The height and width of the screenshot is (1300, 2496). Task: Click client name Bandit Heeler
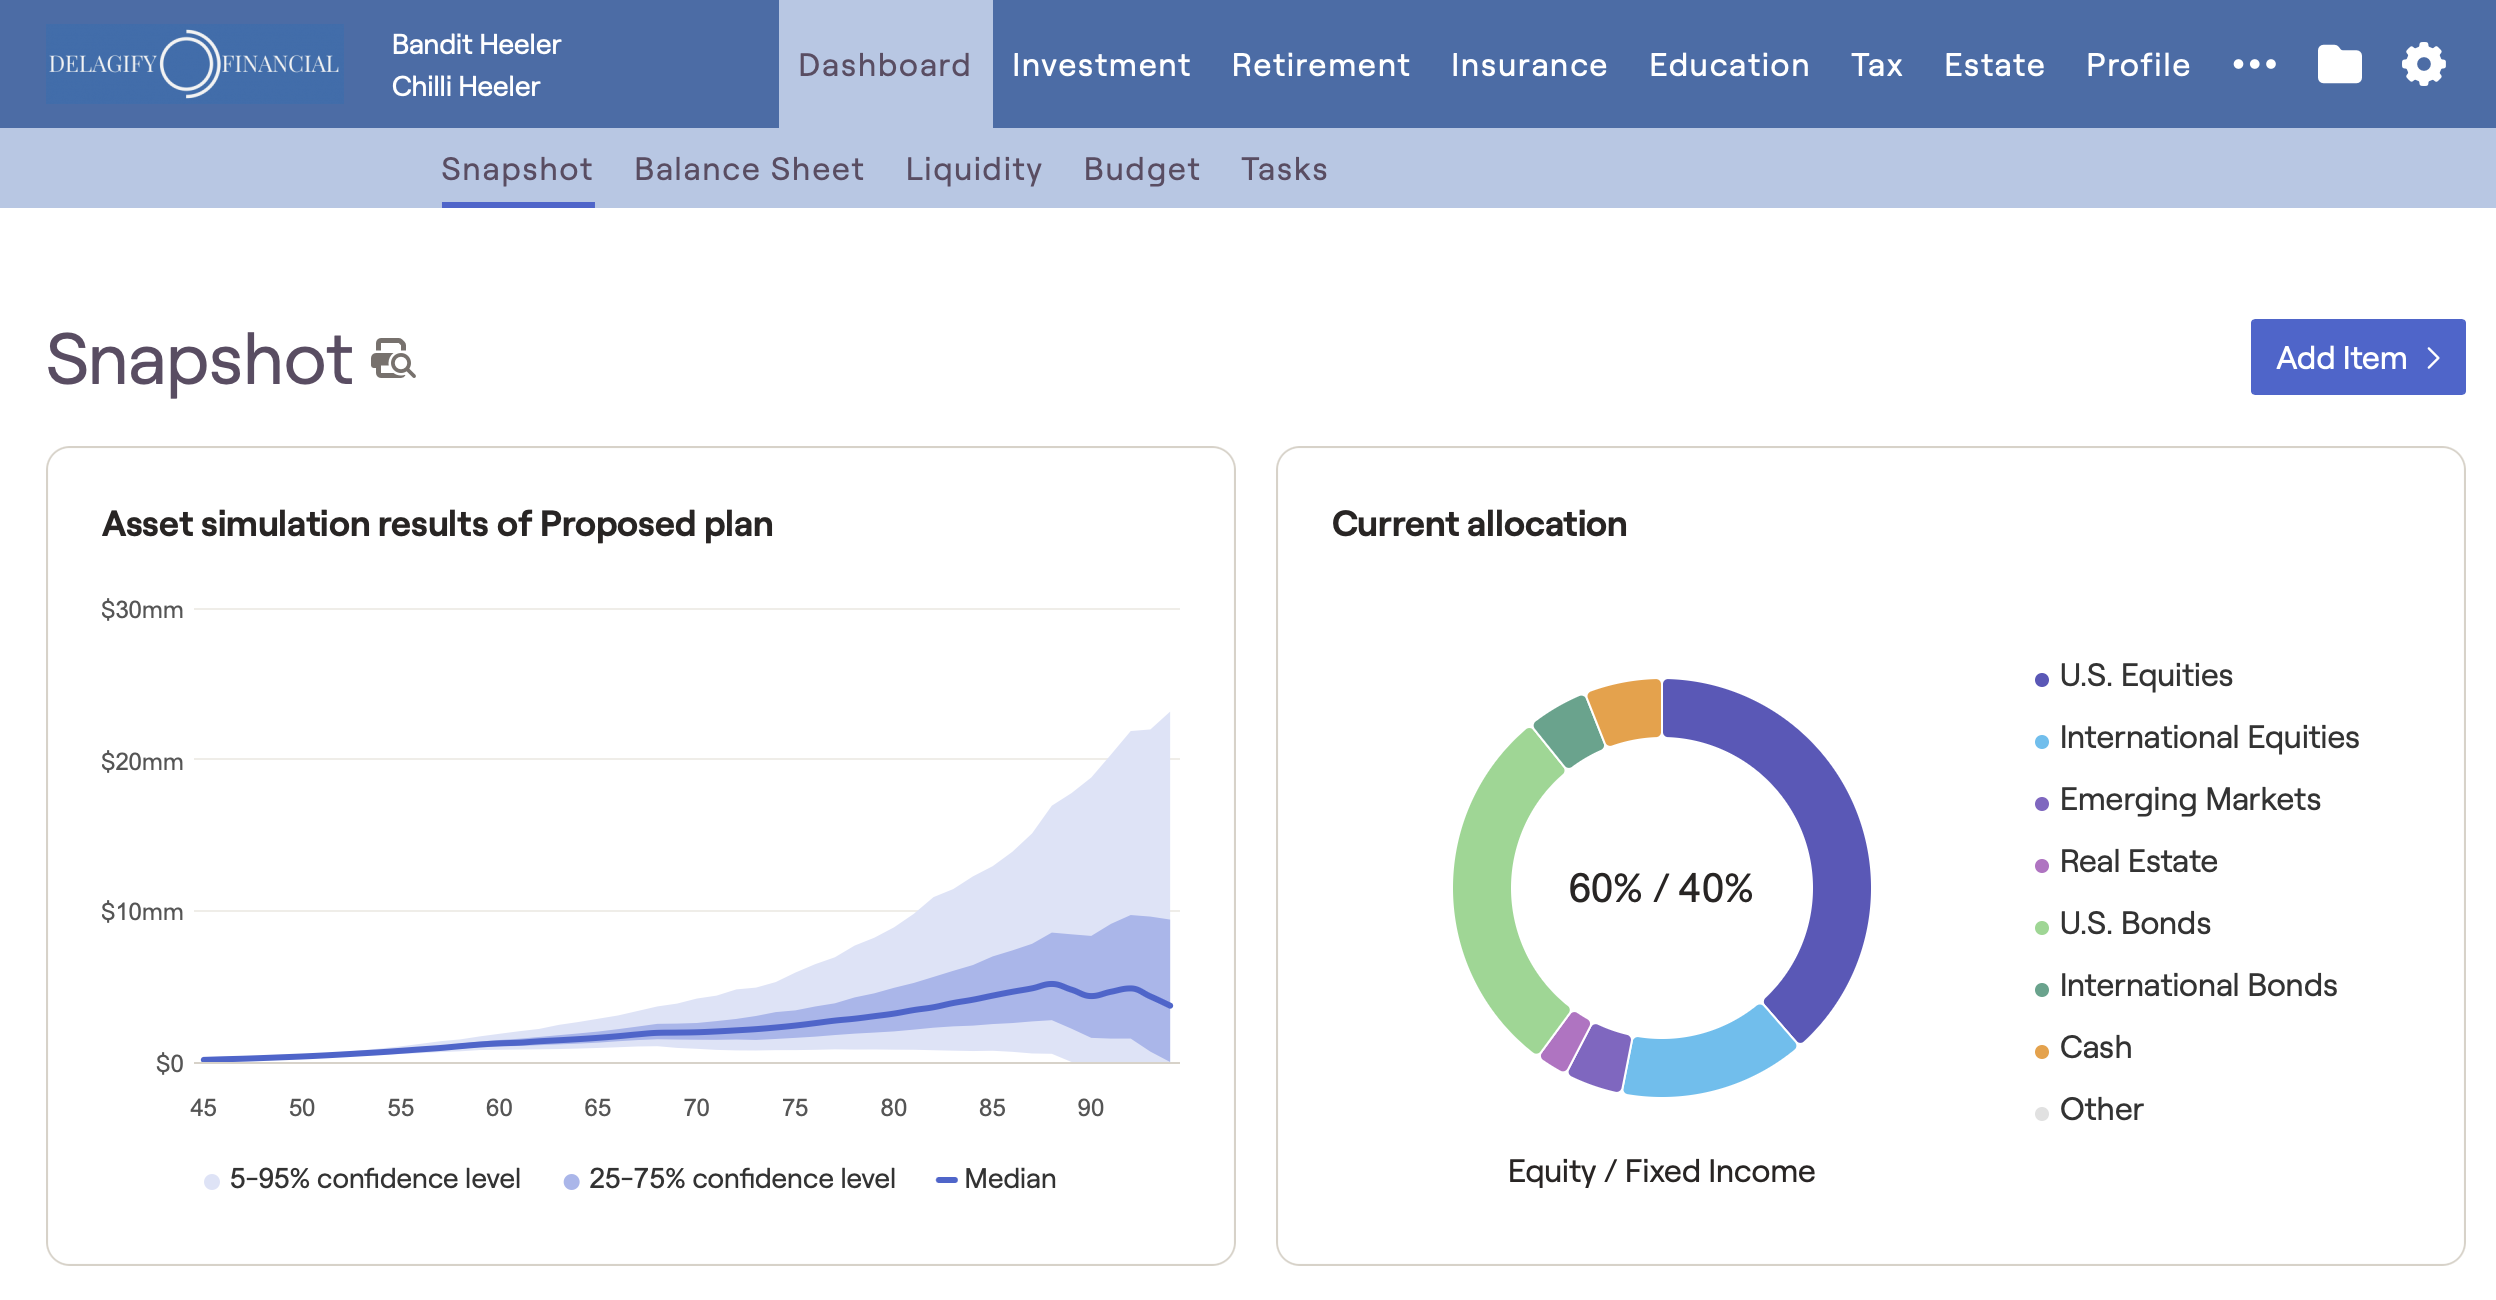tap(476, 44)
